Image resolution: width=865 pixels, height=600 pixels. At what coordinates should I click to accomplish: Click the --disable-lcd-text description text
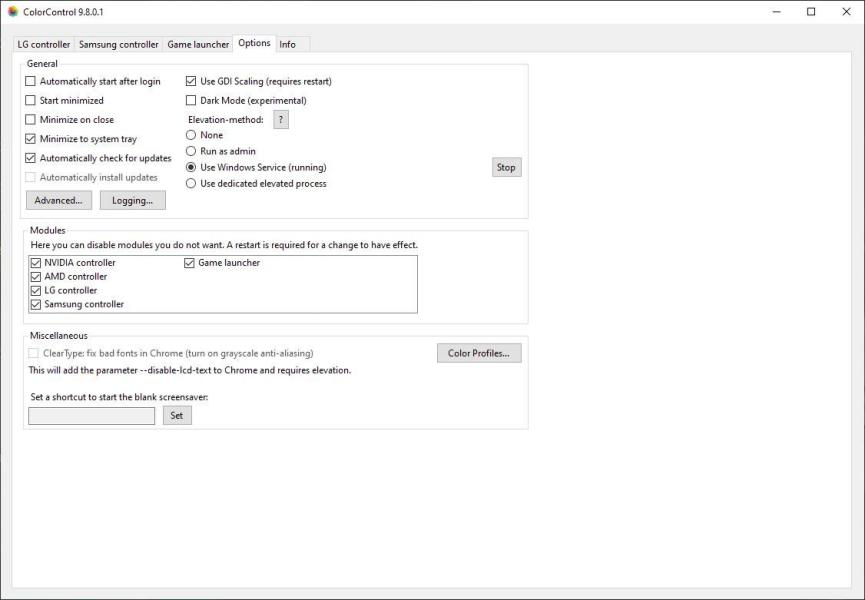point(190,370)
